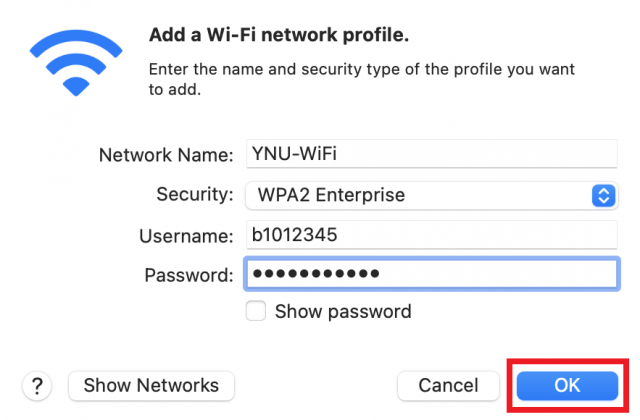Confirm the profile with OK
Screen dimensions: 640x420
(x=567, y=386)
